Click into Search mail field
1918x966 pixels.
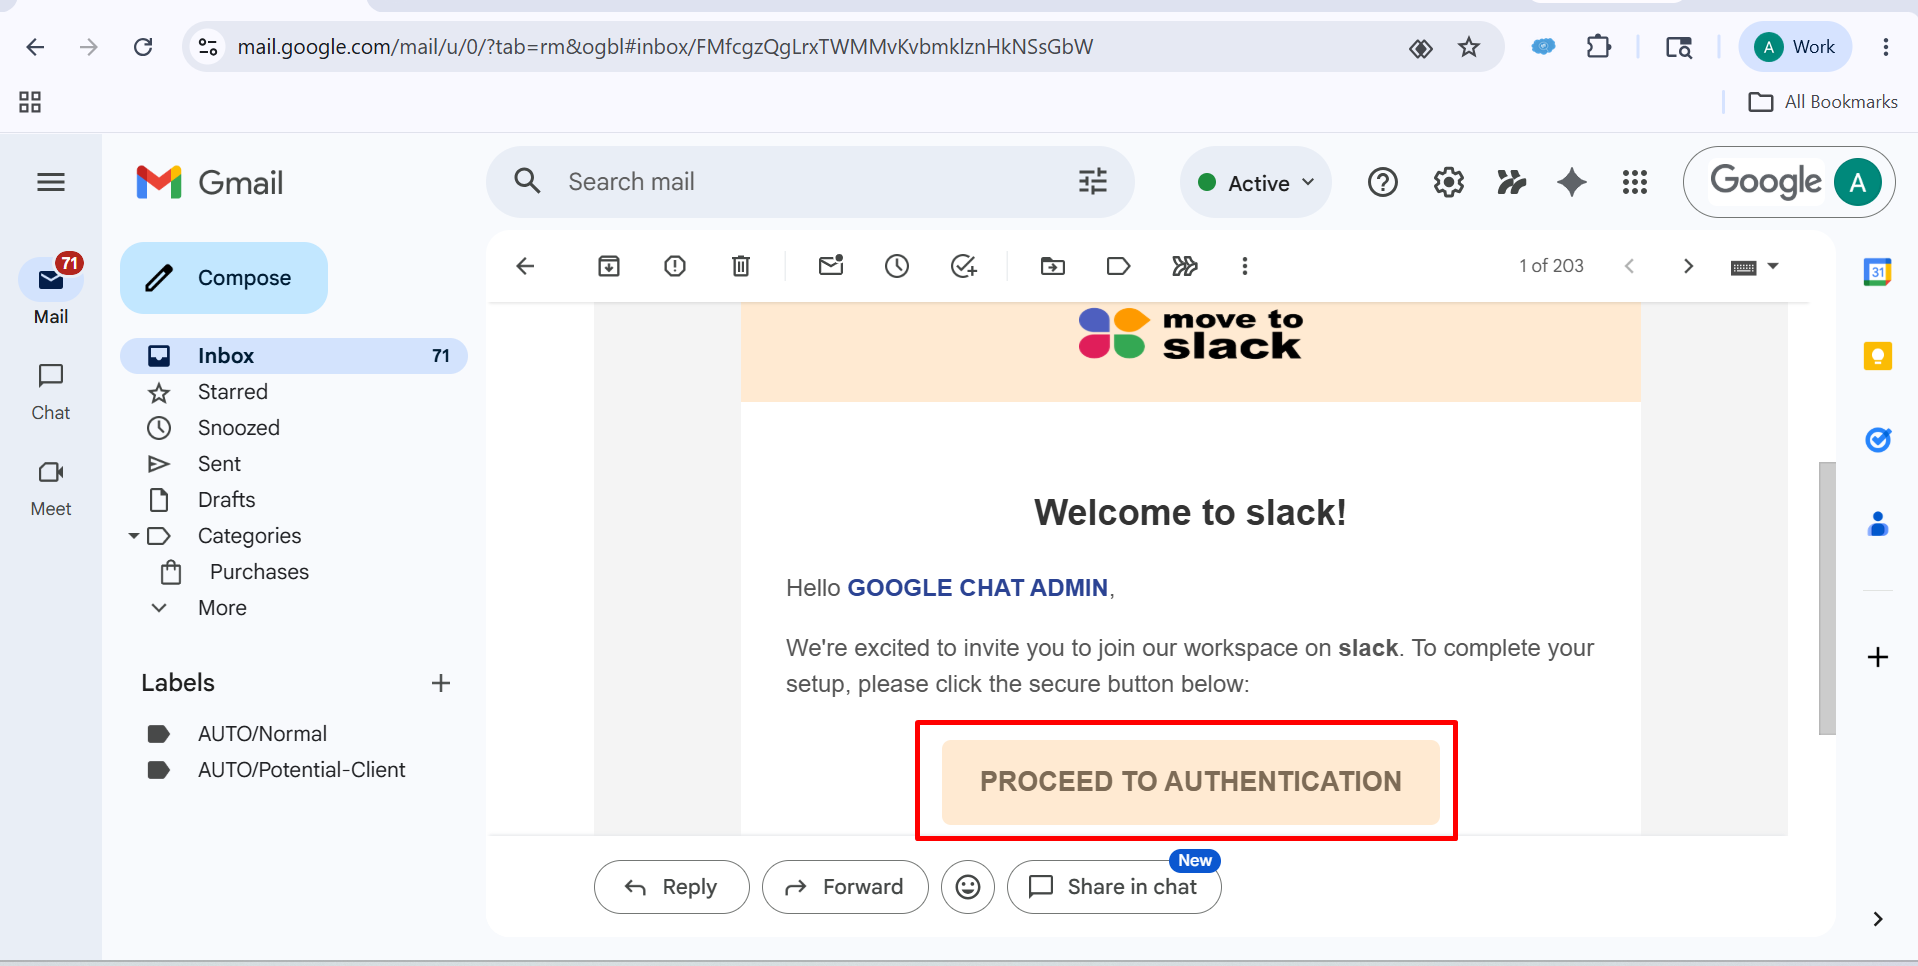pos(810,182)
